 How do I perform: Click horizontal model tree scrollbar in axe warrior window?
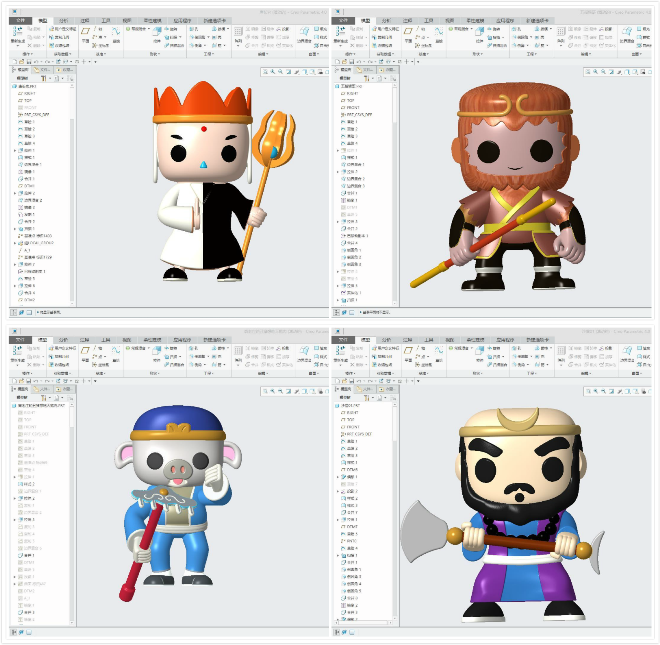tap(365, 623)
